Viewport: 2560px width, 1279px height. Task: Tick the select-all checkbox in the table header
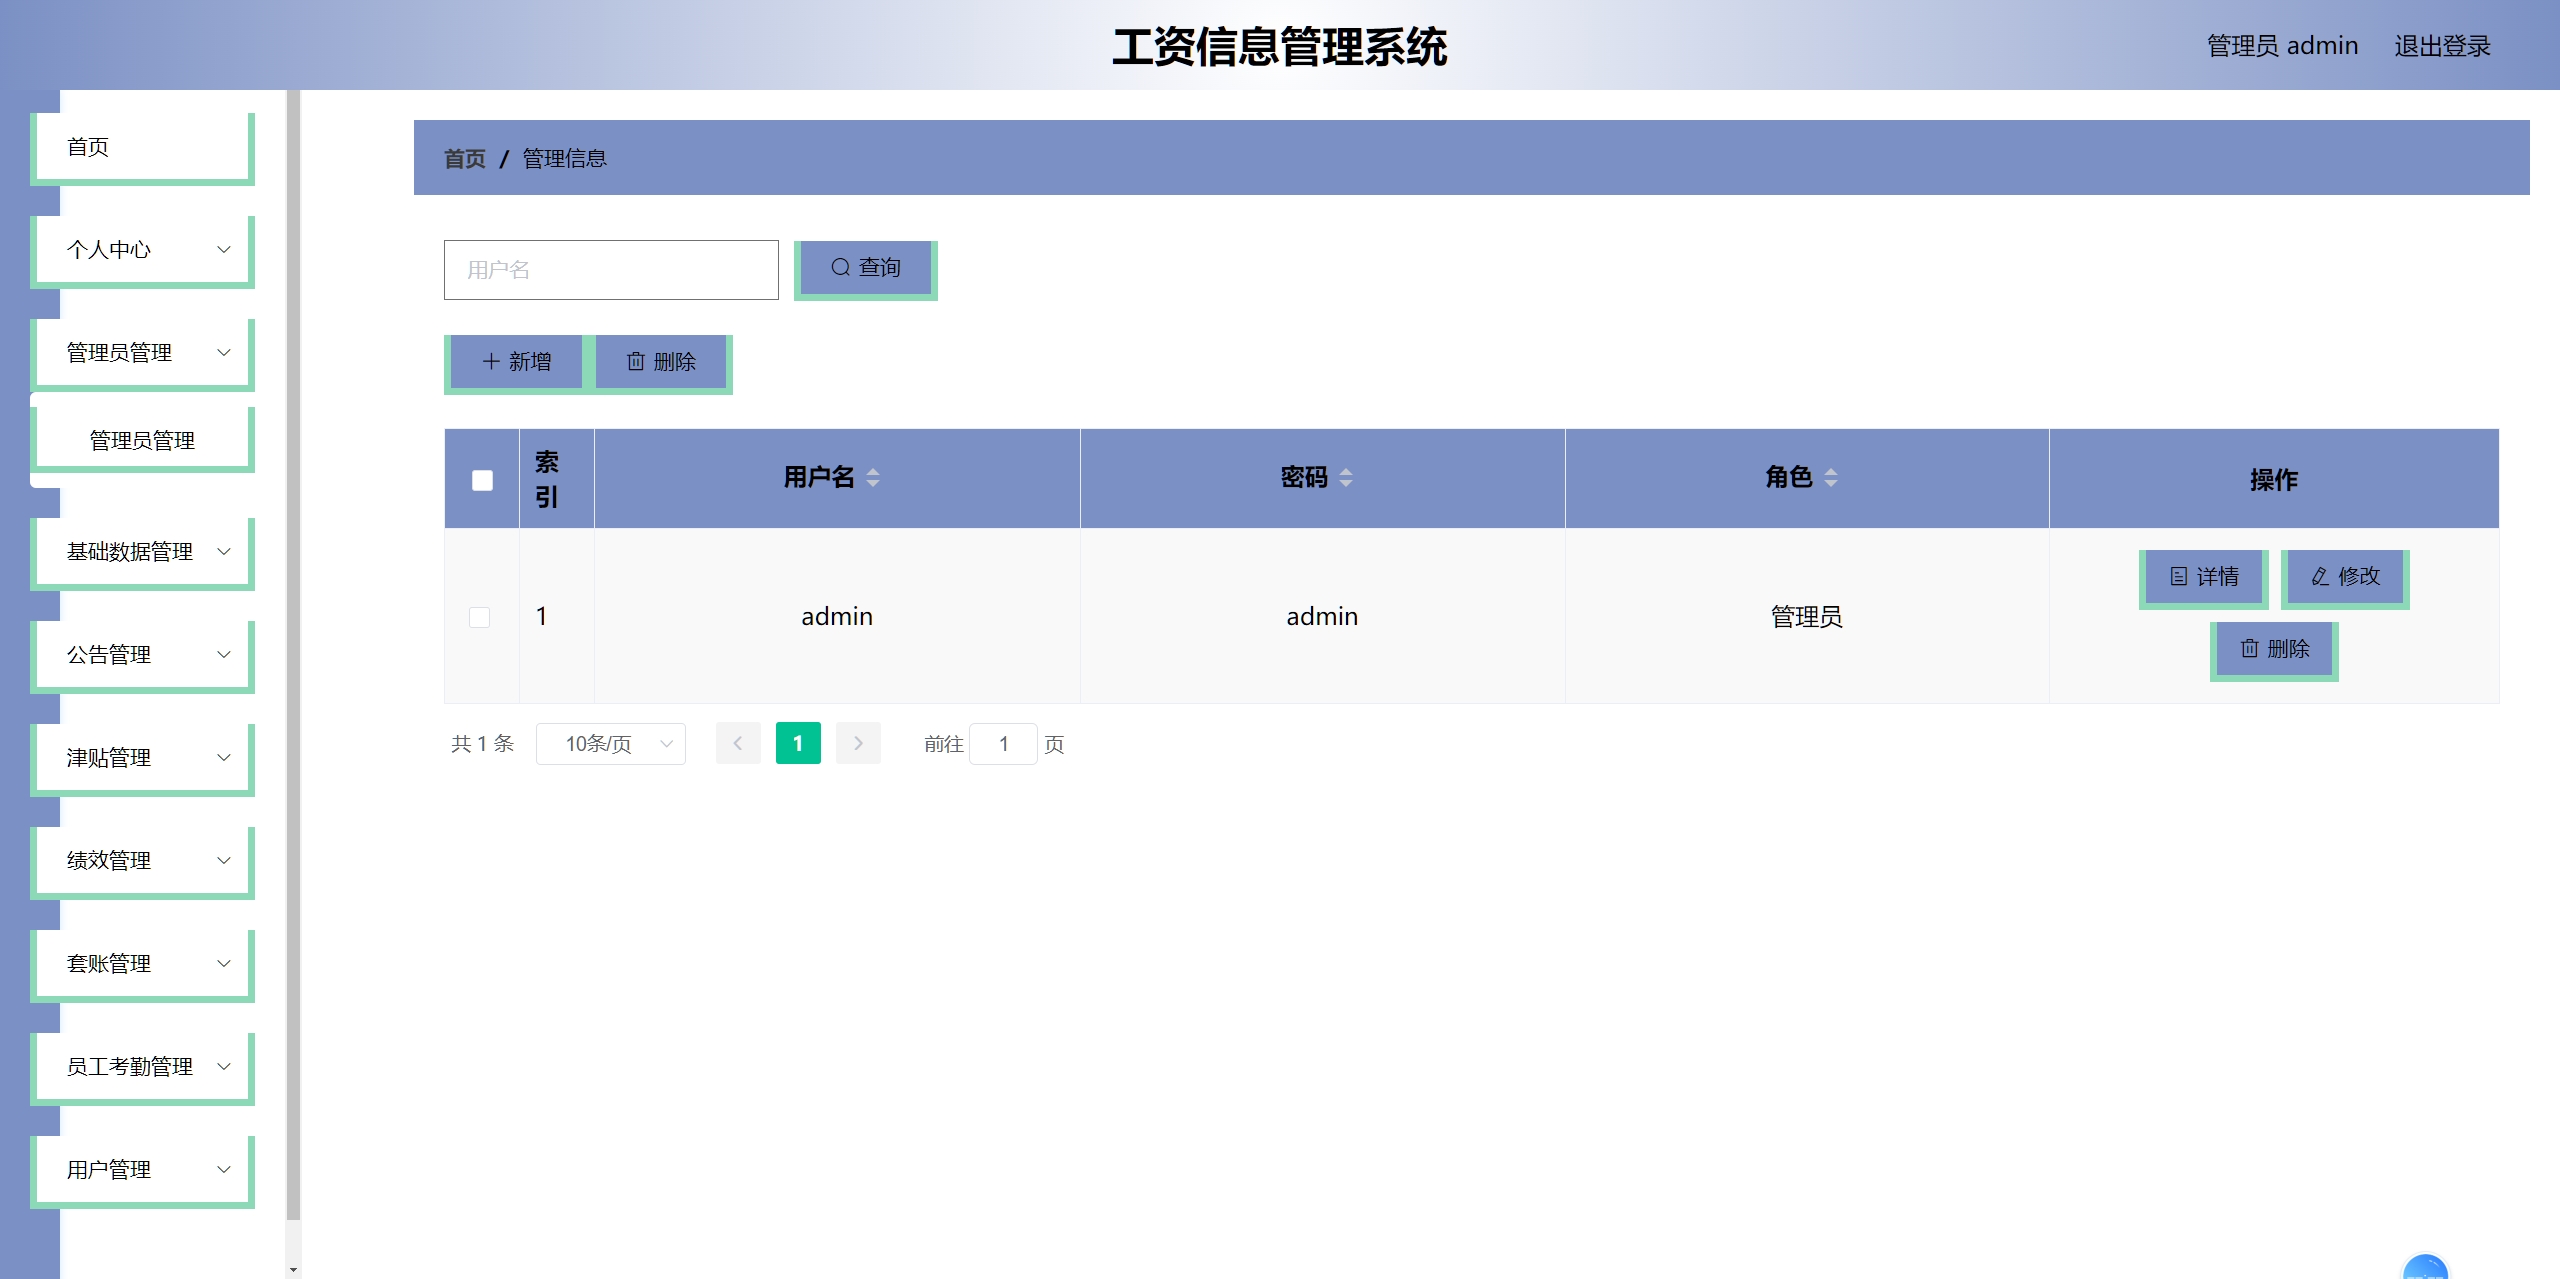(x=482, y=480)
